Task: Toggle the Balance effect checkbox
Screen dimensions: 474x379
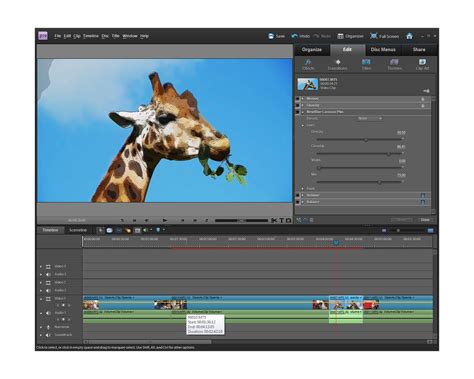Action: click(x=298, y=202)
